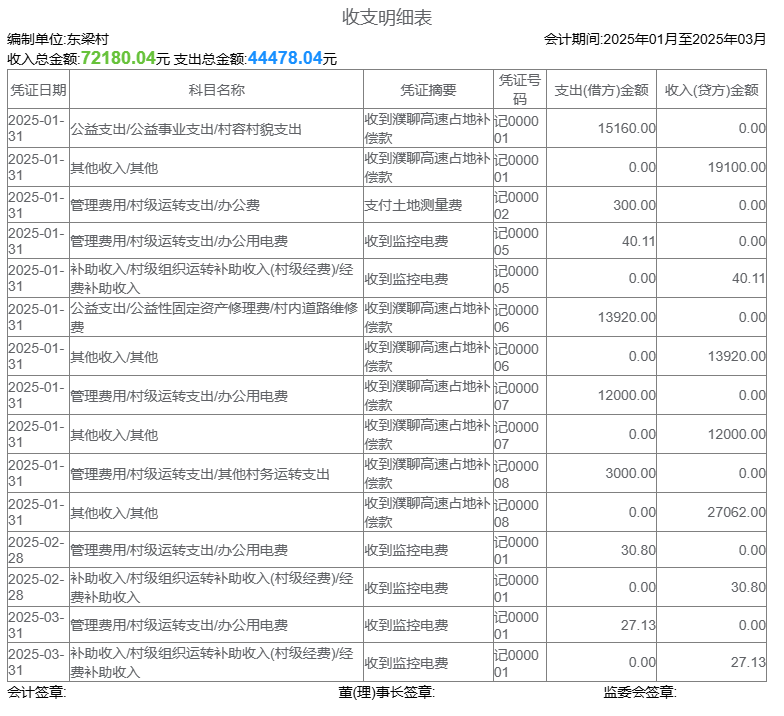784x716 pixels.
Task: Click the 会计签章 signature label
Action: pyautogui.click(x=36, y=693)
